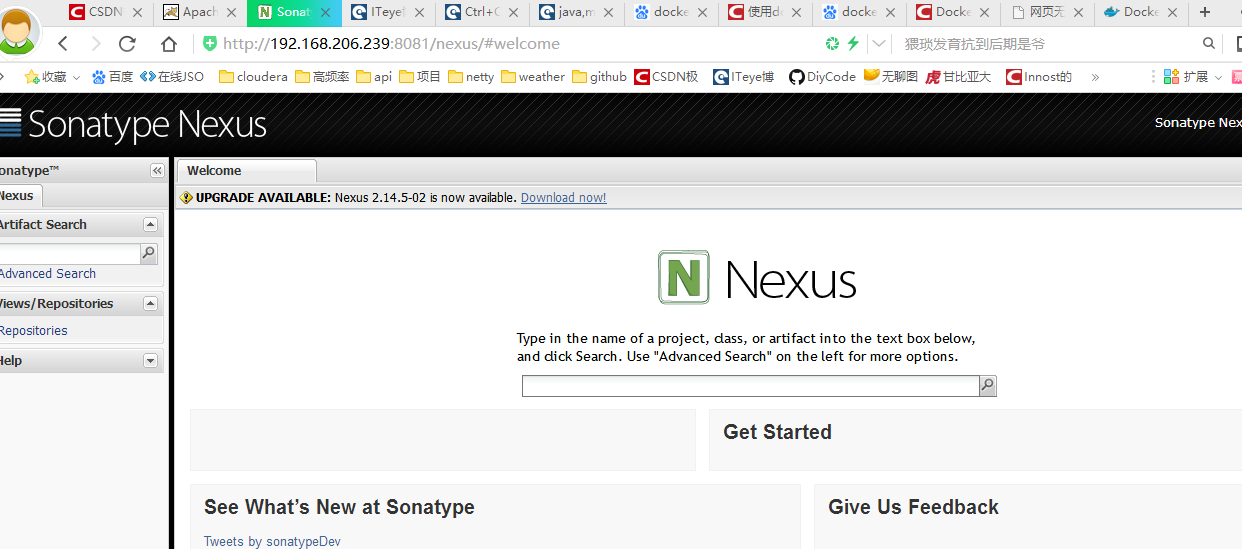Open a new browser tab with plus
Viewport: 1242px width, 549px height.
1205,12
